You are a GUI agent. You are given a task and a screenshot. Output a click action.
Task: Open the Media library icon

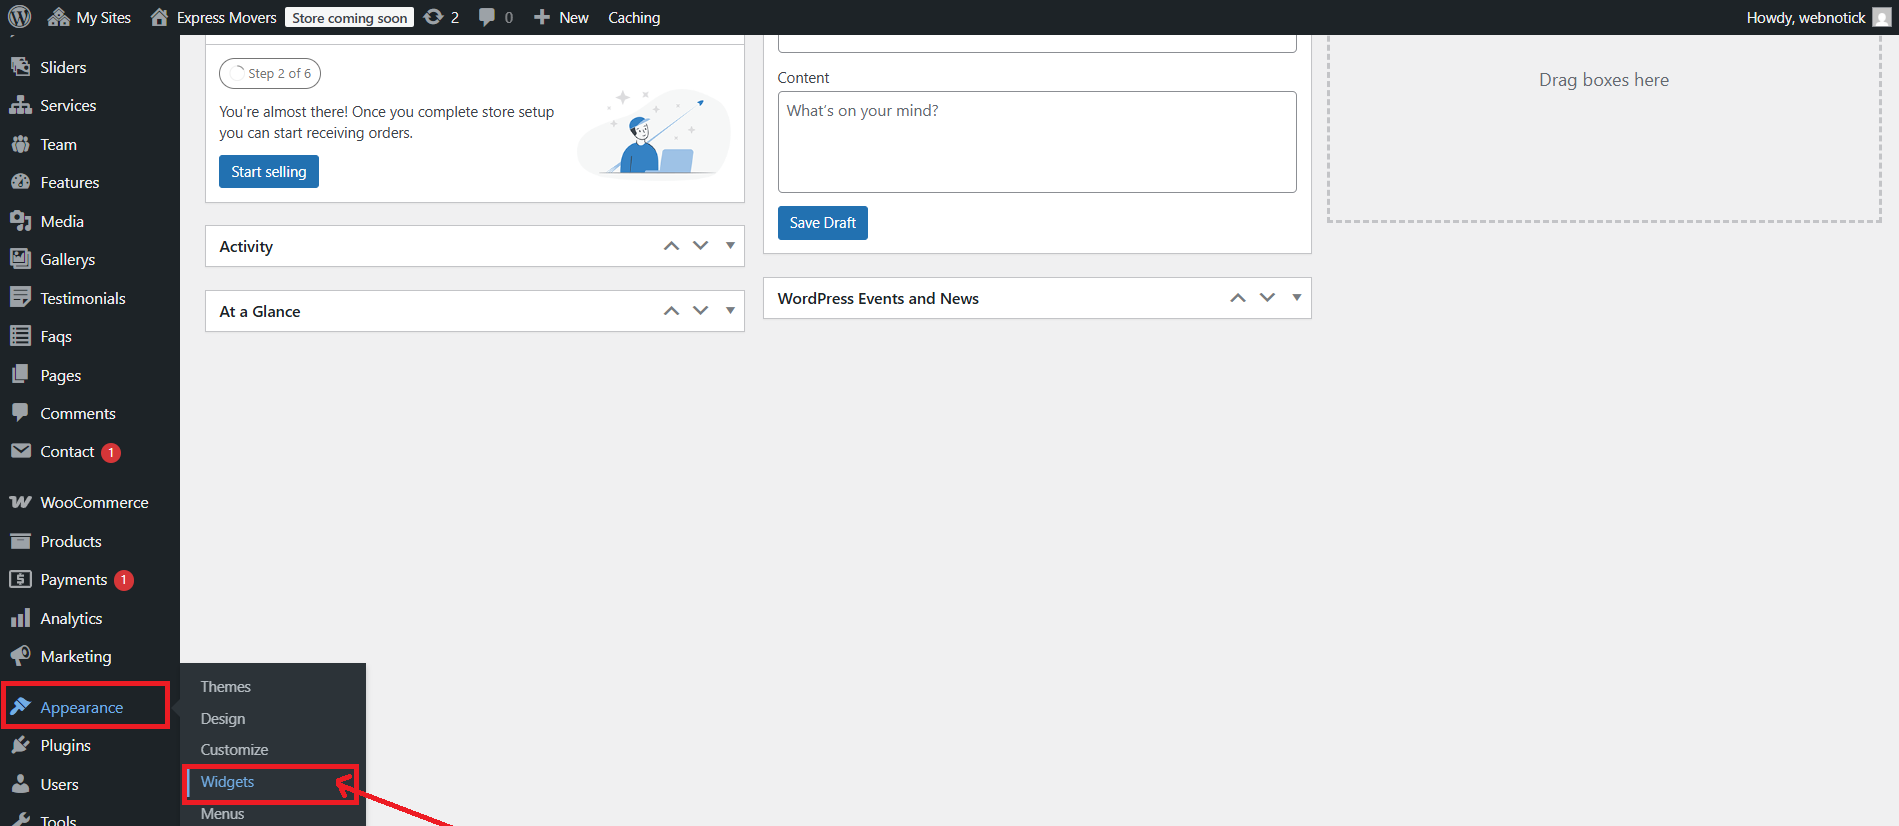click(20, 221)
